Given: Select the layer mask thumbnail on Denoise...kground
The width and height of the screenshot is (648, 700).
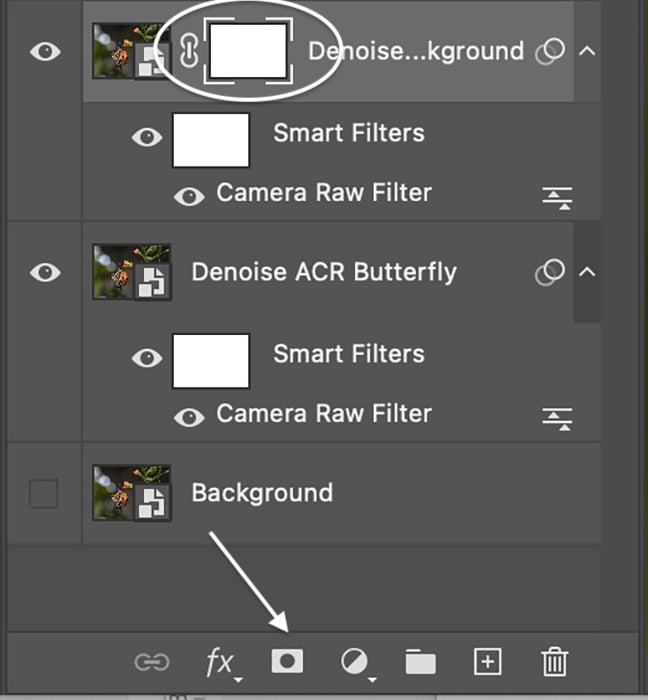Looking at the screenshot, I should [248, 51].
